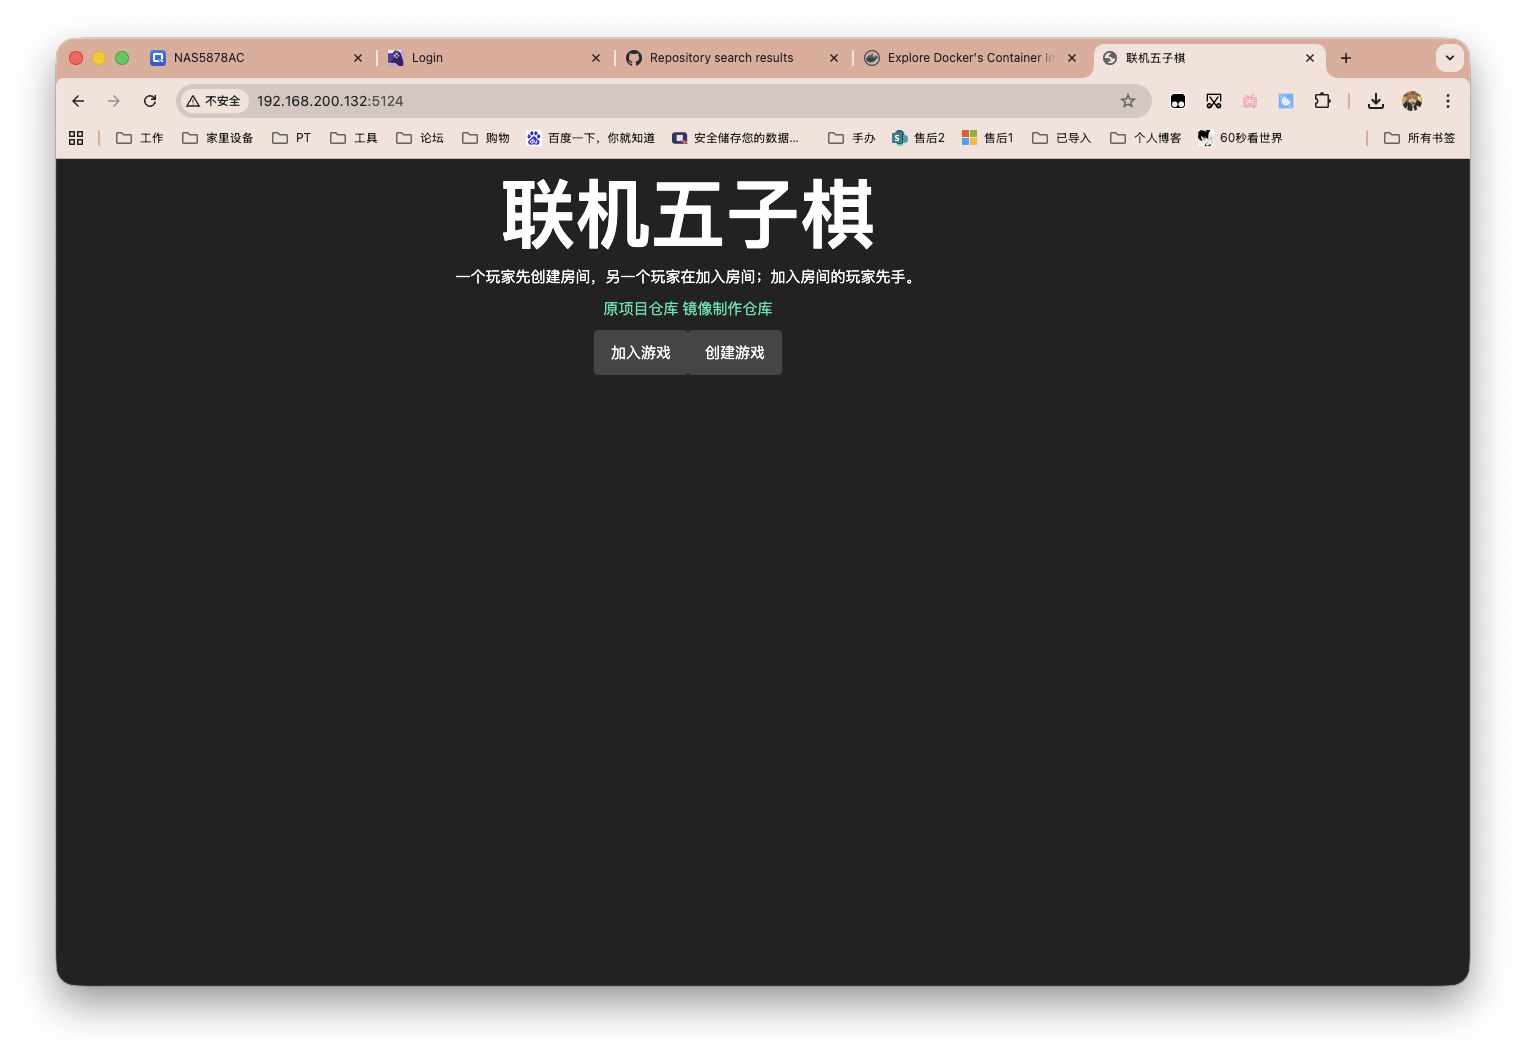This screenshot has height=1060, width=1526.
Task: Open the scissors extension icon
Action: (1214, 101)
